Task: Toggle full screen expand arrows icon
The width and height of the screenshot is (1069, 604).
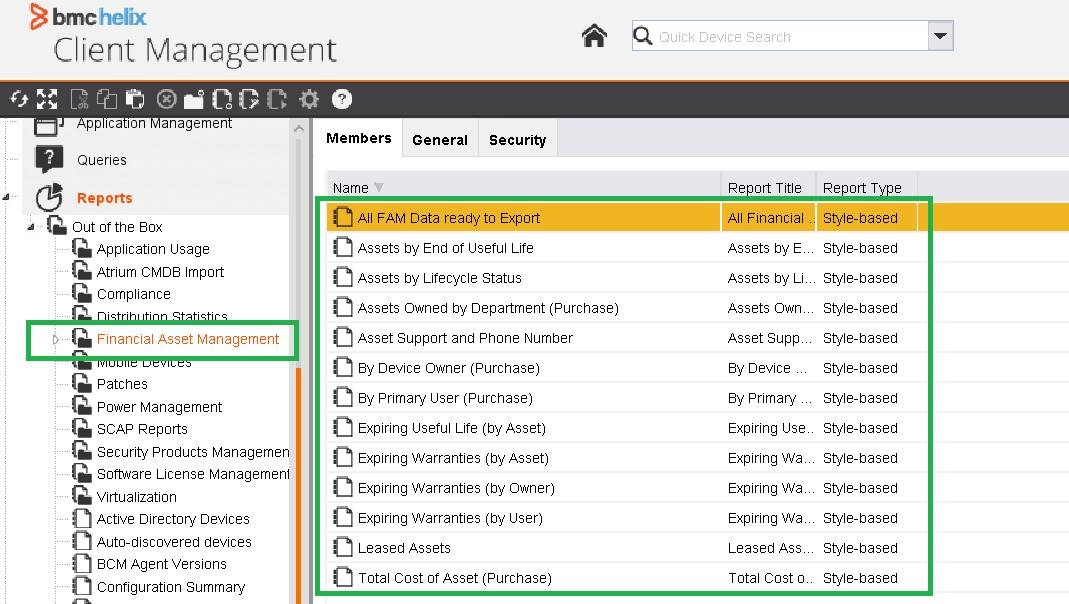Action: tap(47, 100)
